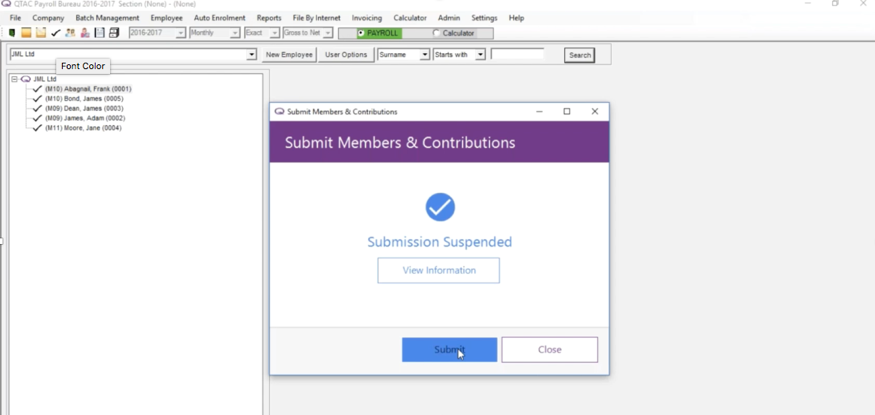Click the search text input field
The image size is (875, 415).
click(x=517, y=55)
